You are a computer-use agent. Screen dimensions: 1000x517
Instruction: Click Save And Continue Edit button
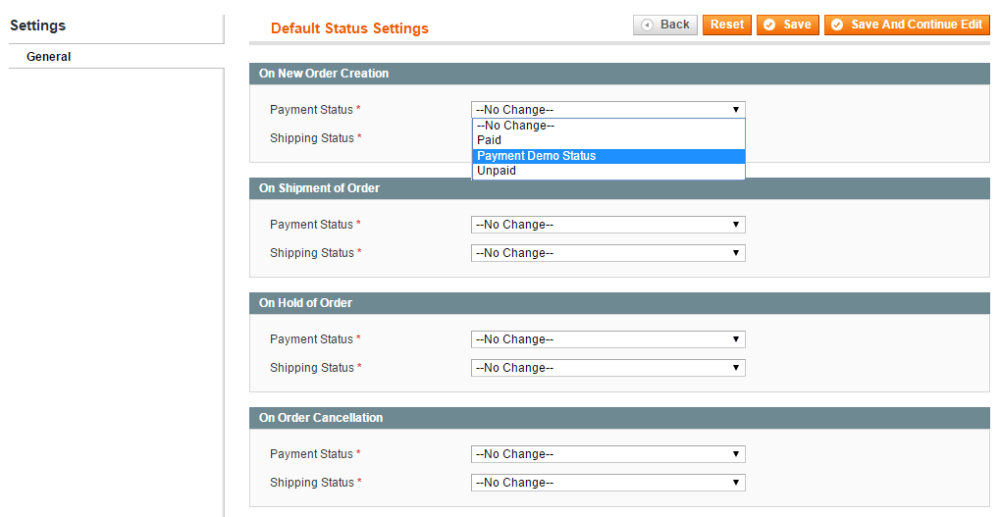(907, 25)
